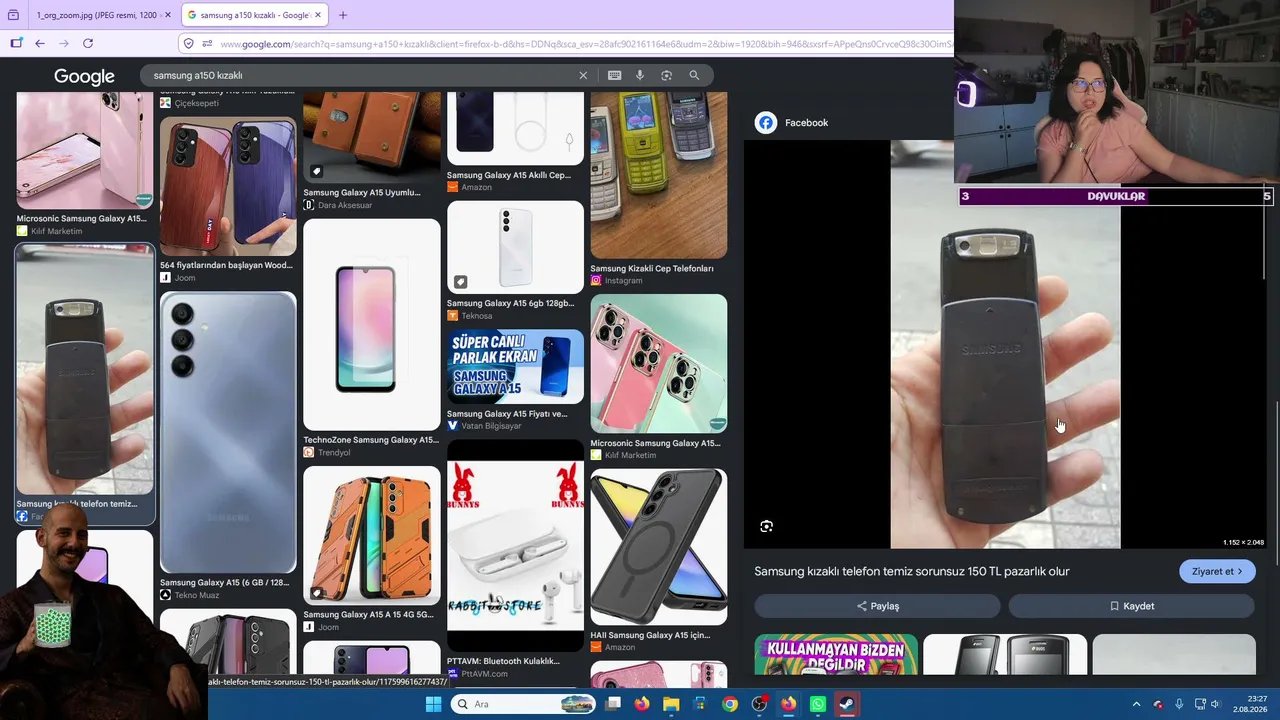Screen dimensions: 1280x720
Task: Open a new browser tab
Action: coord(343,15)
